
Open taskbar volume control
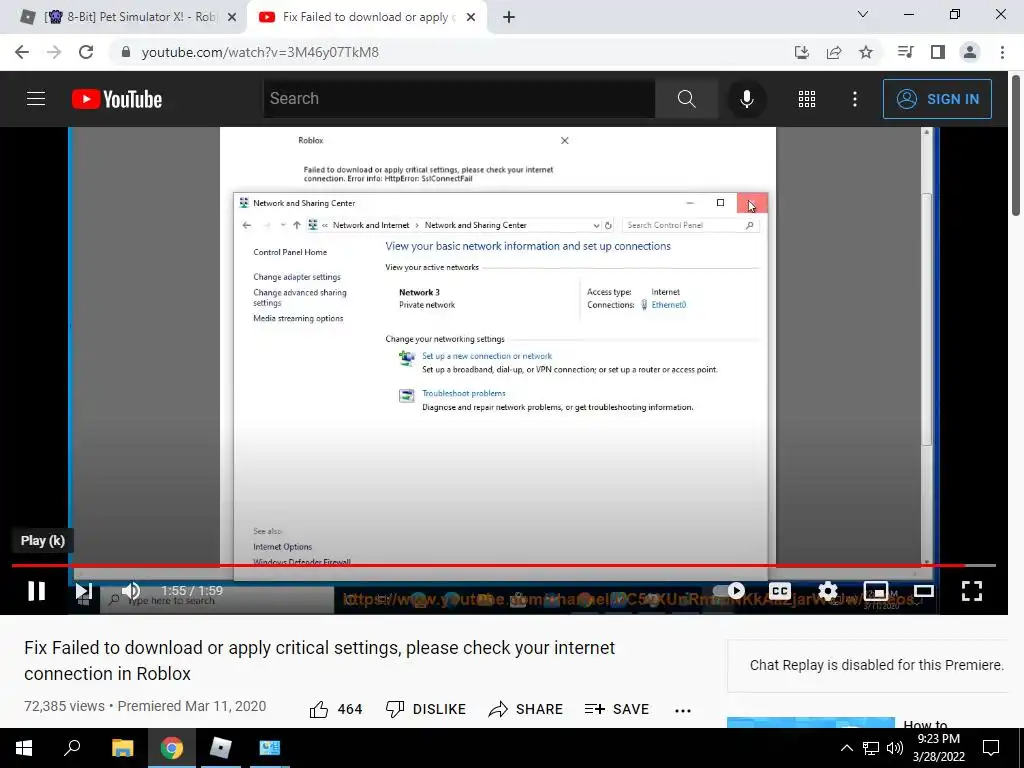point(895,748)
